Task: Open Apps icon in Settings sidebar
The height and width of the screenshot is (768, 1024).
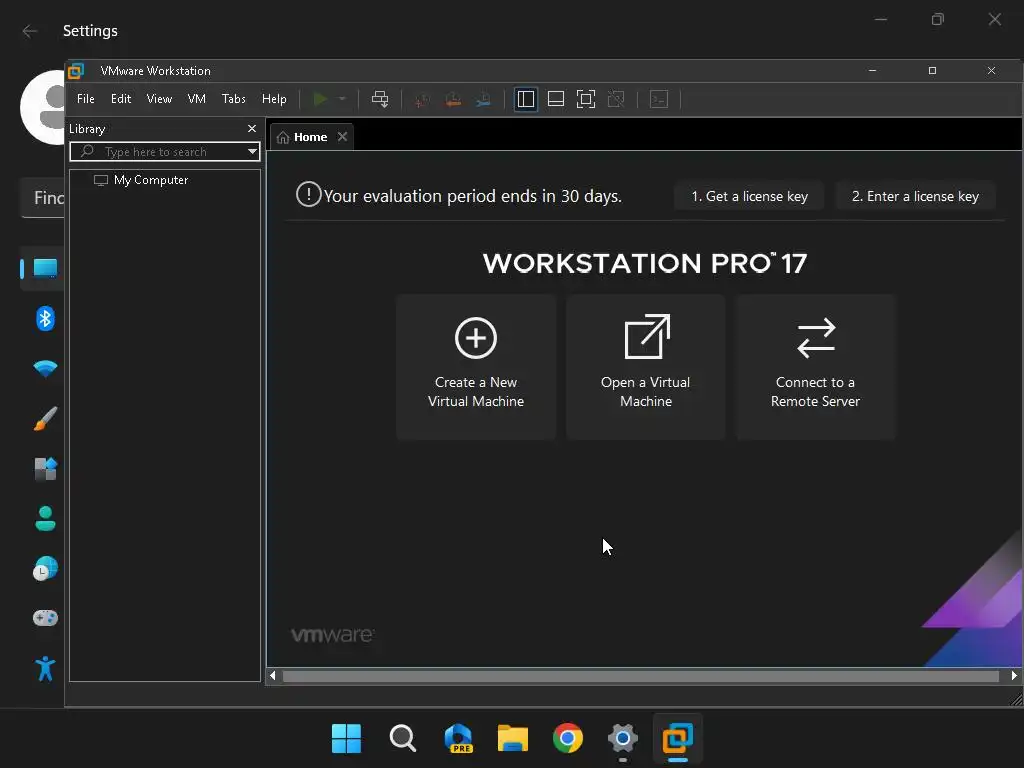Action: click(x=45, y=468)
